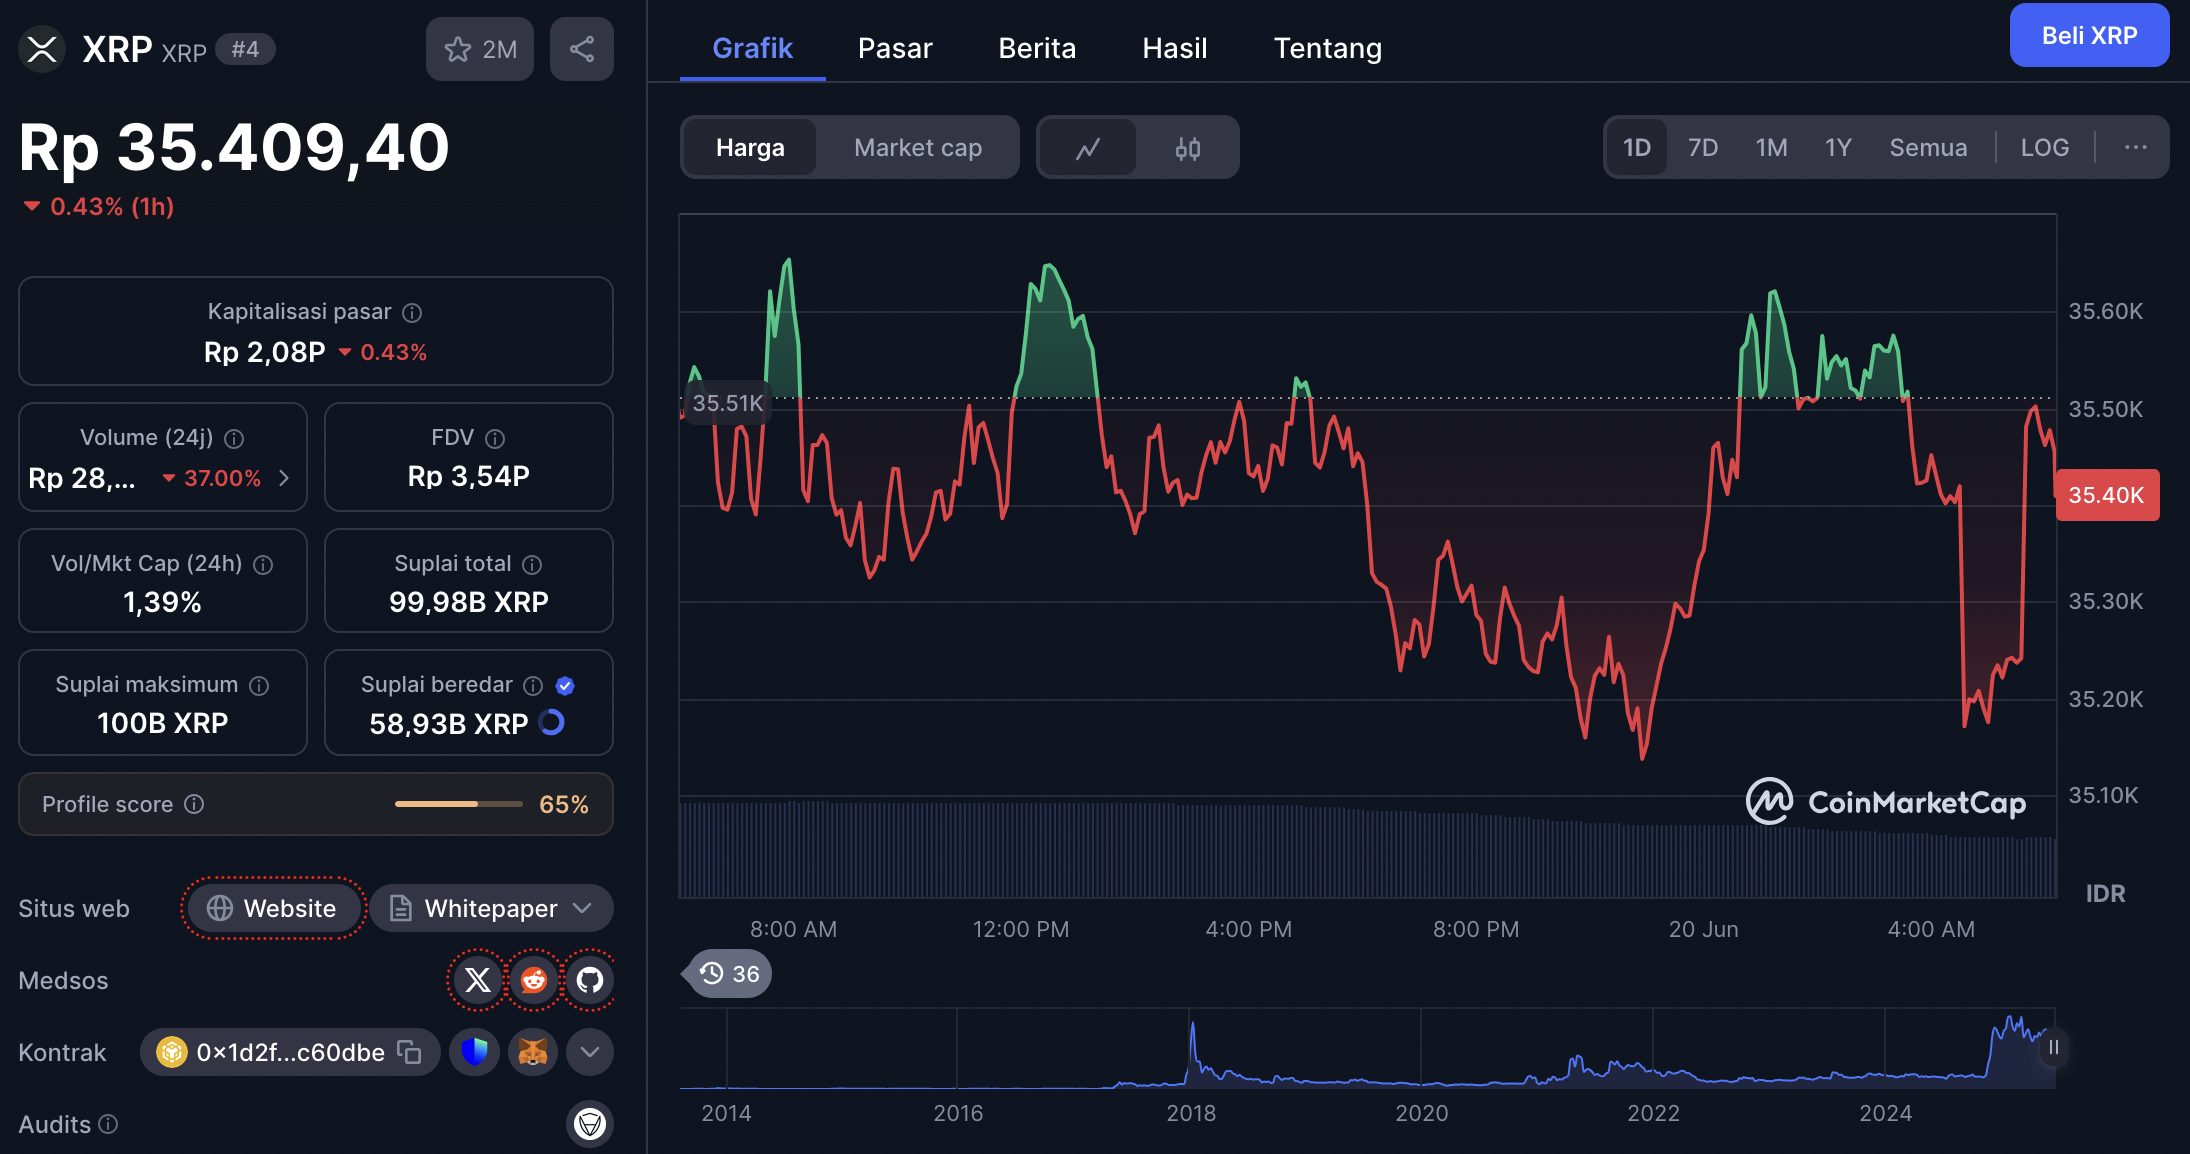Image resolution: width=2190 pixels, height=1154 pixels.
Task: Switch chart to candlestick view
Action: click(x=1187, y=148)
